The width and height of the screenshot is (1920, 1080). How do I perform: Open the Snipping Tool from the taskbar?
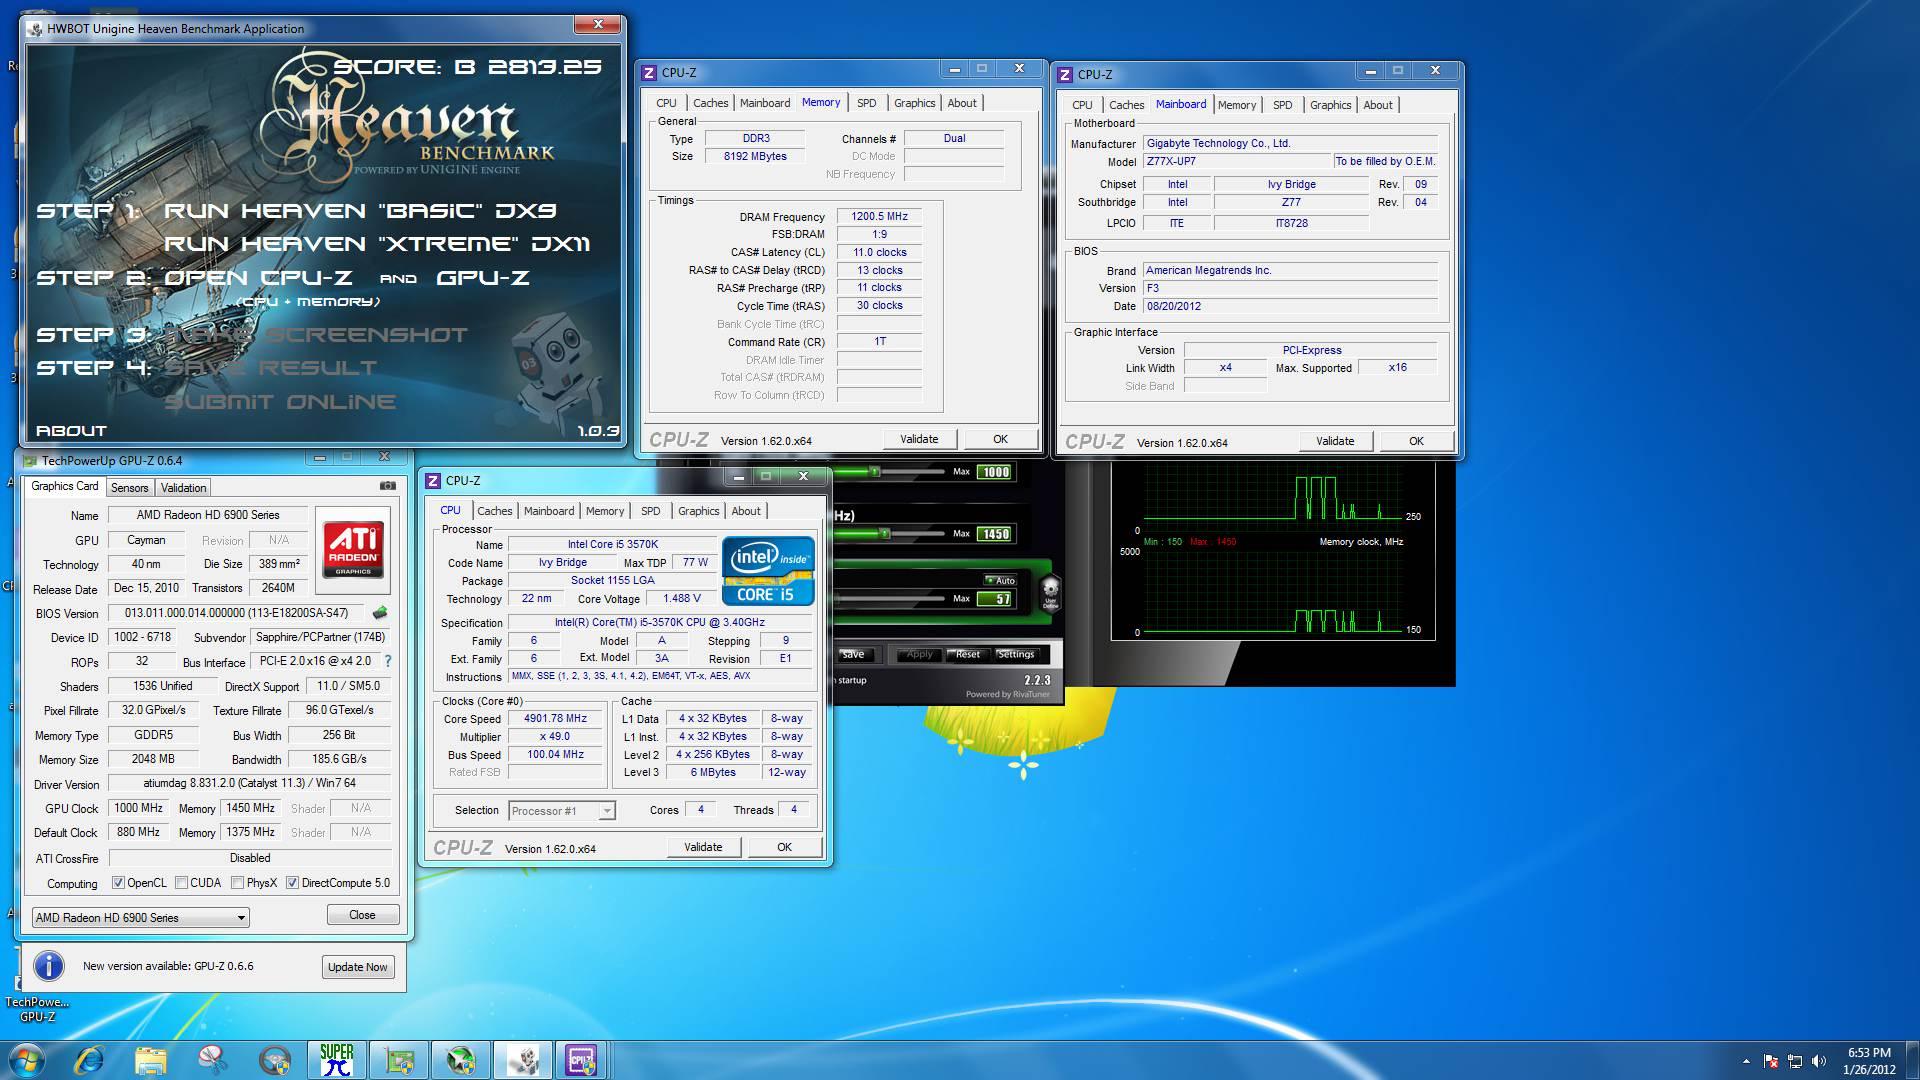click(213, 1060)
